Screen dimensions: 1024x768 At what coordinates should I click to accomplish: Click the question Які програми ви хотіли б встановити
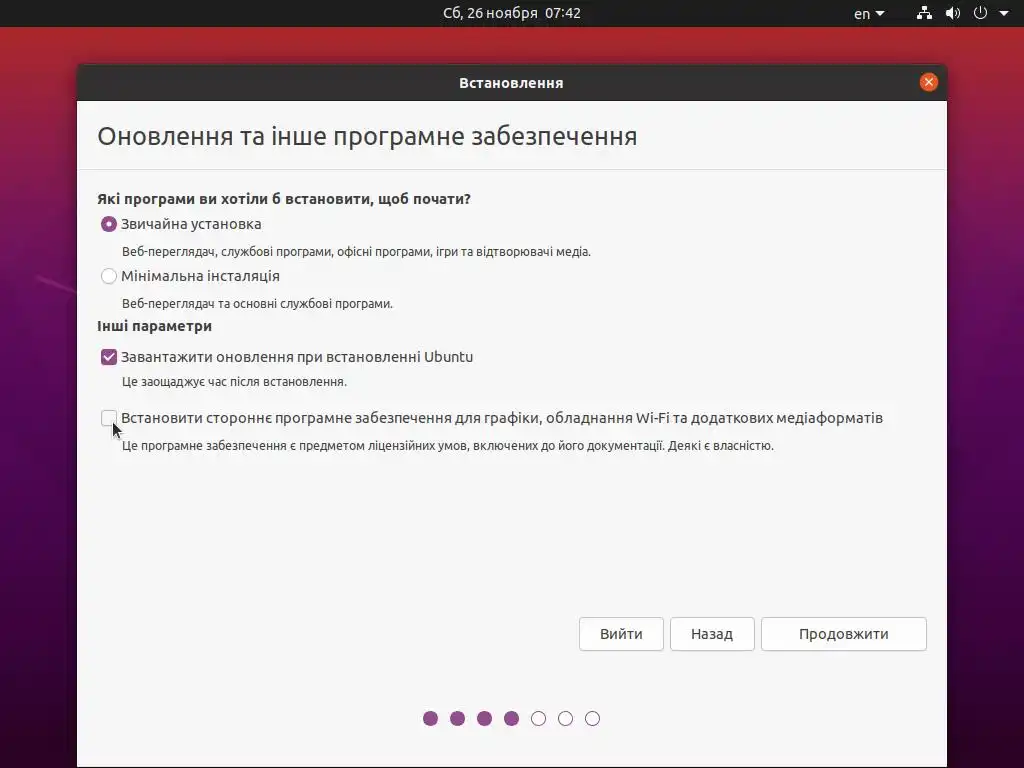pyautogui.click(x=283, y=199)
